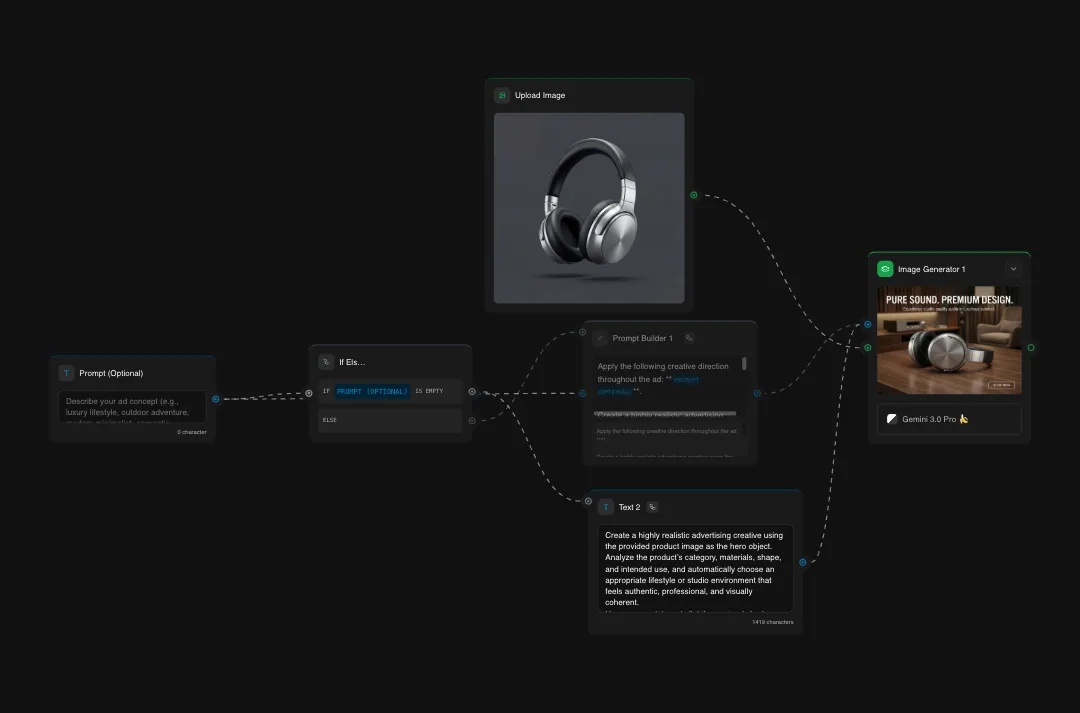Click the output port of the Upload Image node
Image resolution: width=1080 pixels, height=713 pixels.
pyautogui.click(x=692, y=195)
